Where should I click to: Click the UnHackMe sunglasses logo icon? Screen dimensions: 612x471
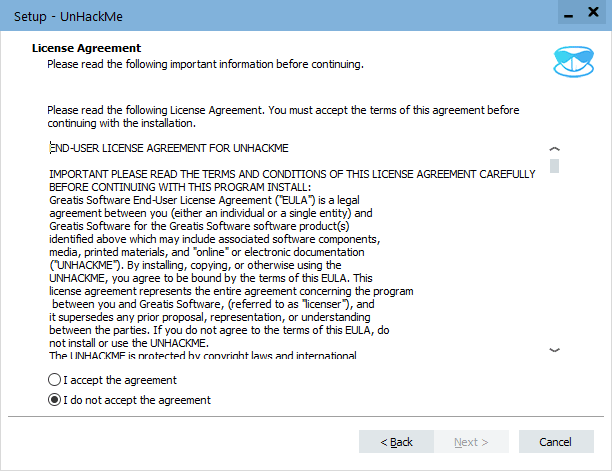click(x=574, y=62)
